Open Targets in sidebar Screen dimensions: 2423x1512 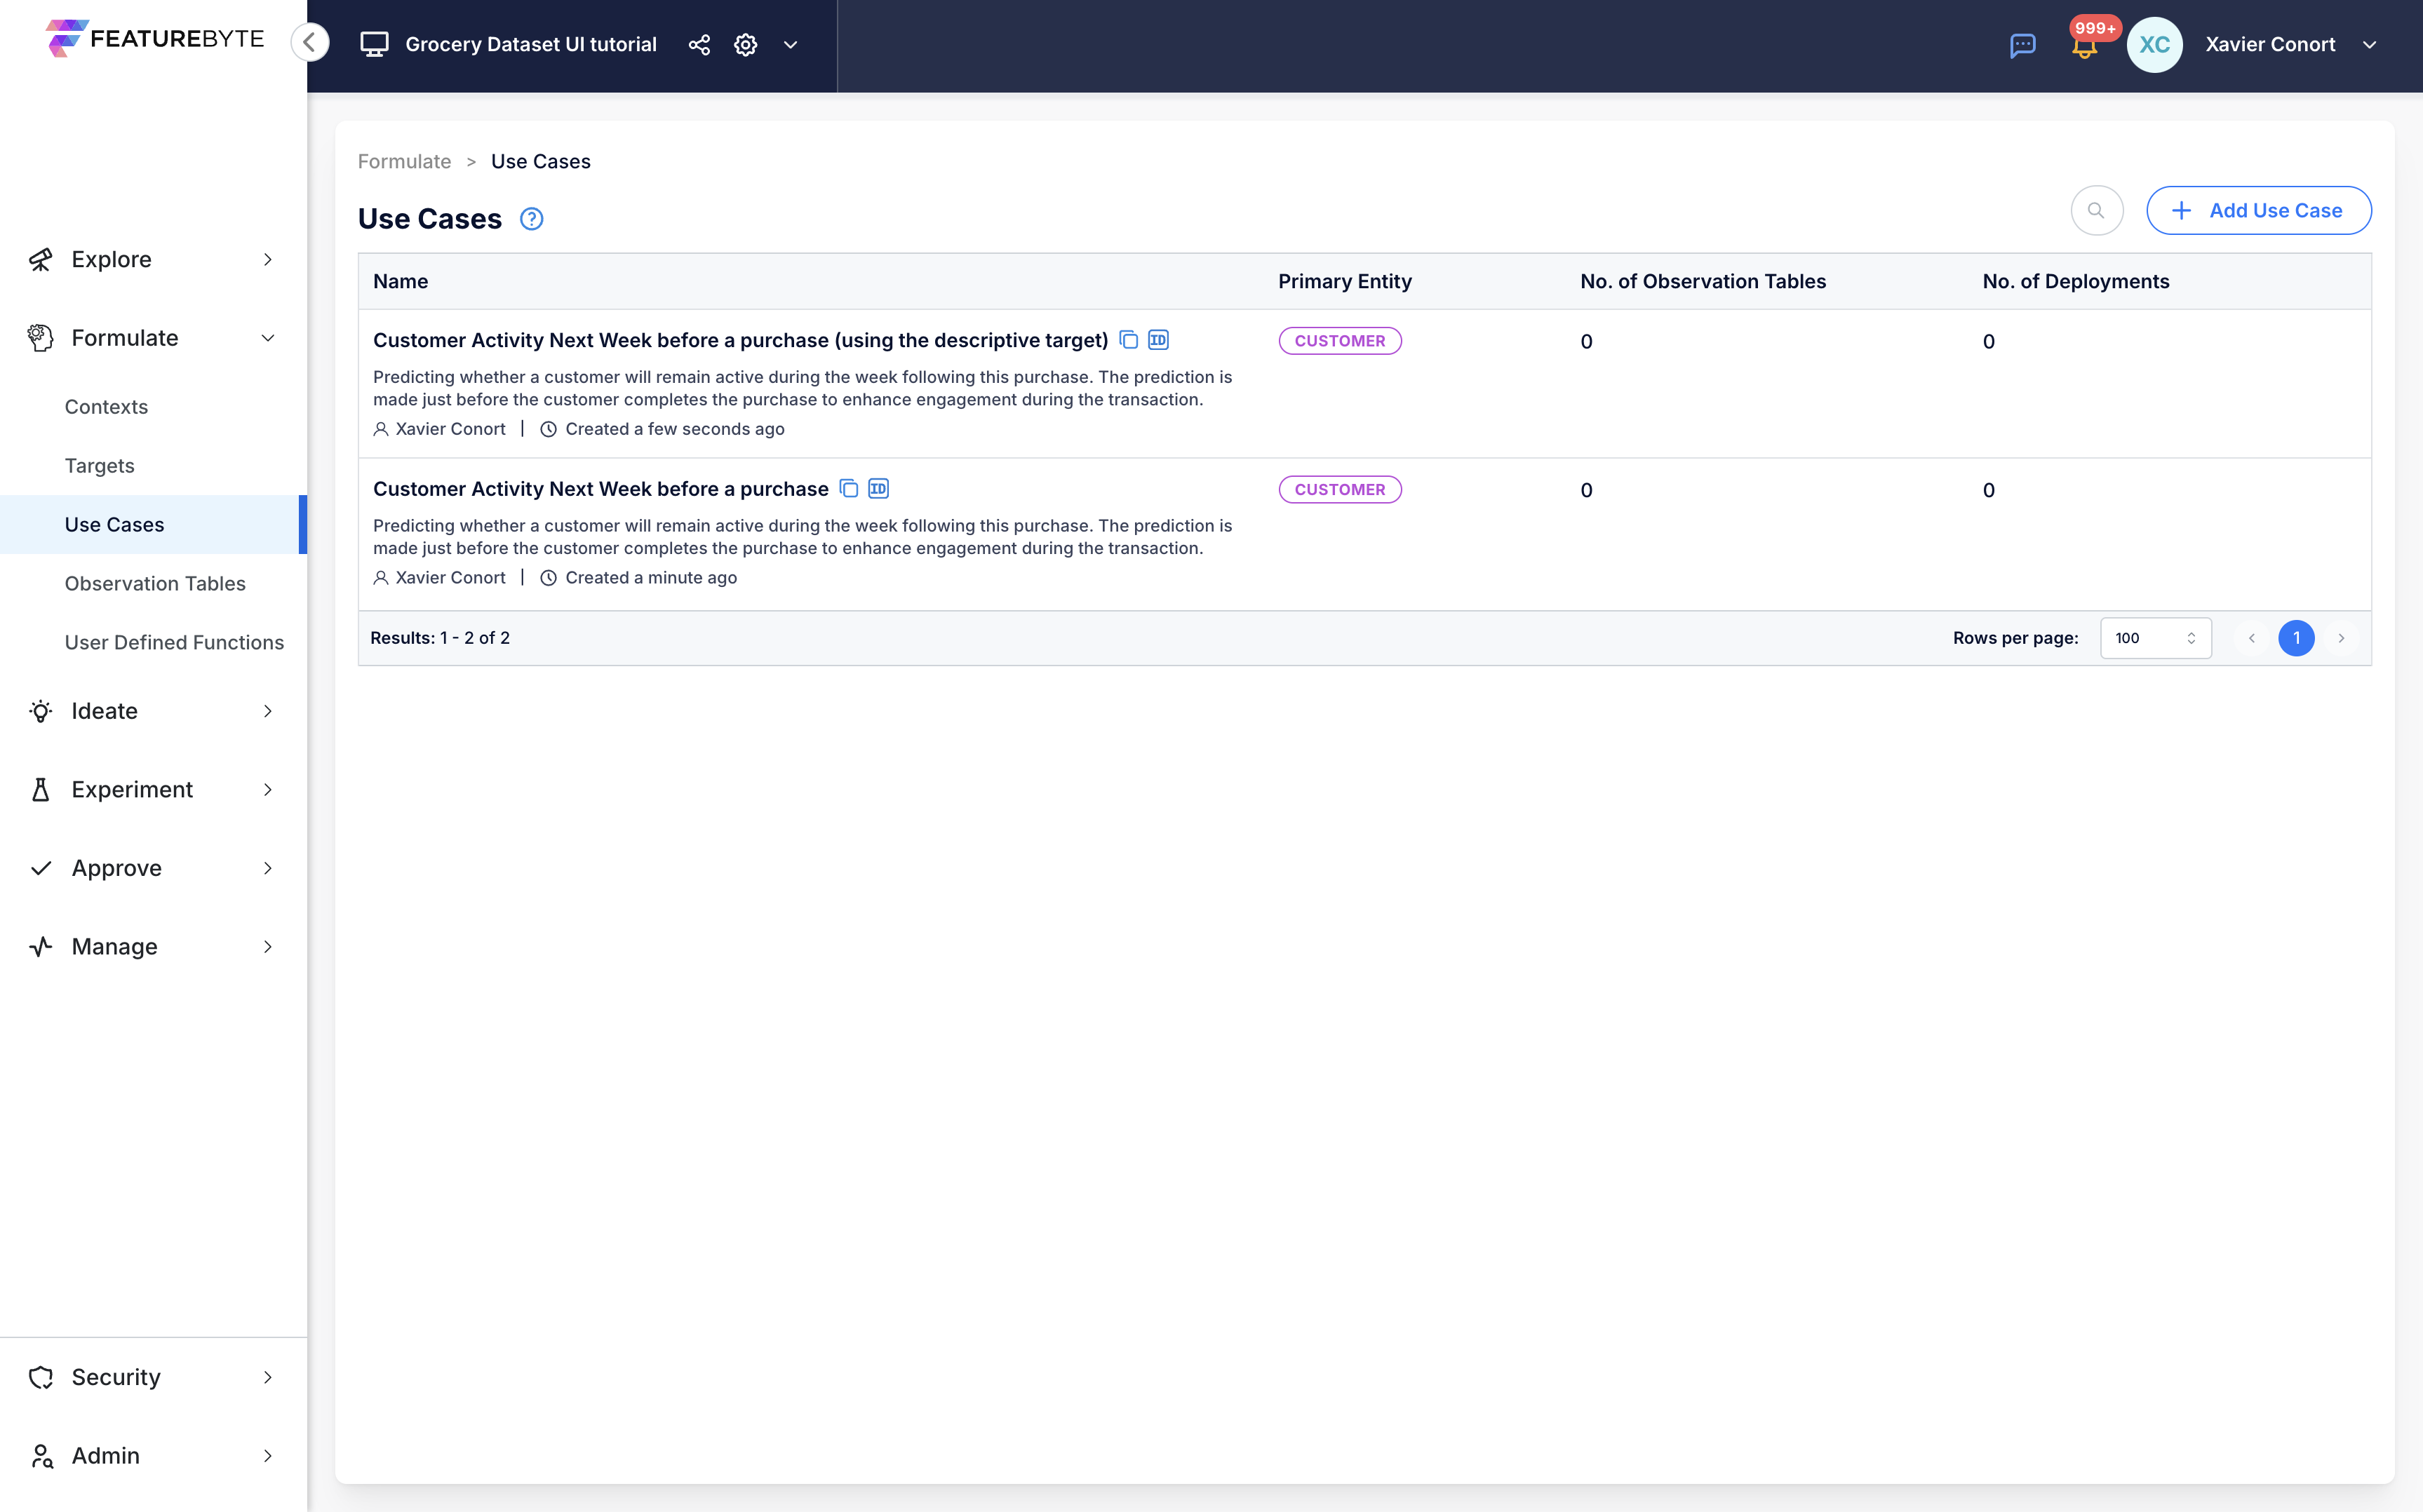(x=99, y=466)
